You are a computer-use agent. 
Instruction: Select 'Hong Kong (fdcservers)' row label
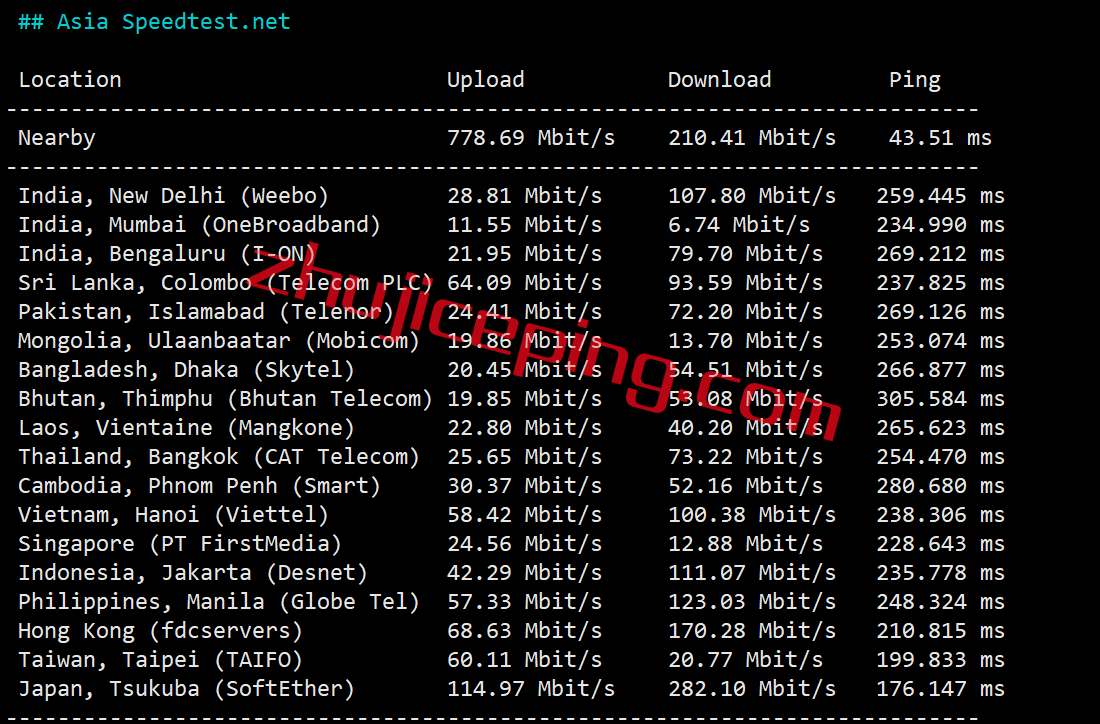[161, 631]
